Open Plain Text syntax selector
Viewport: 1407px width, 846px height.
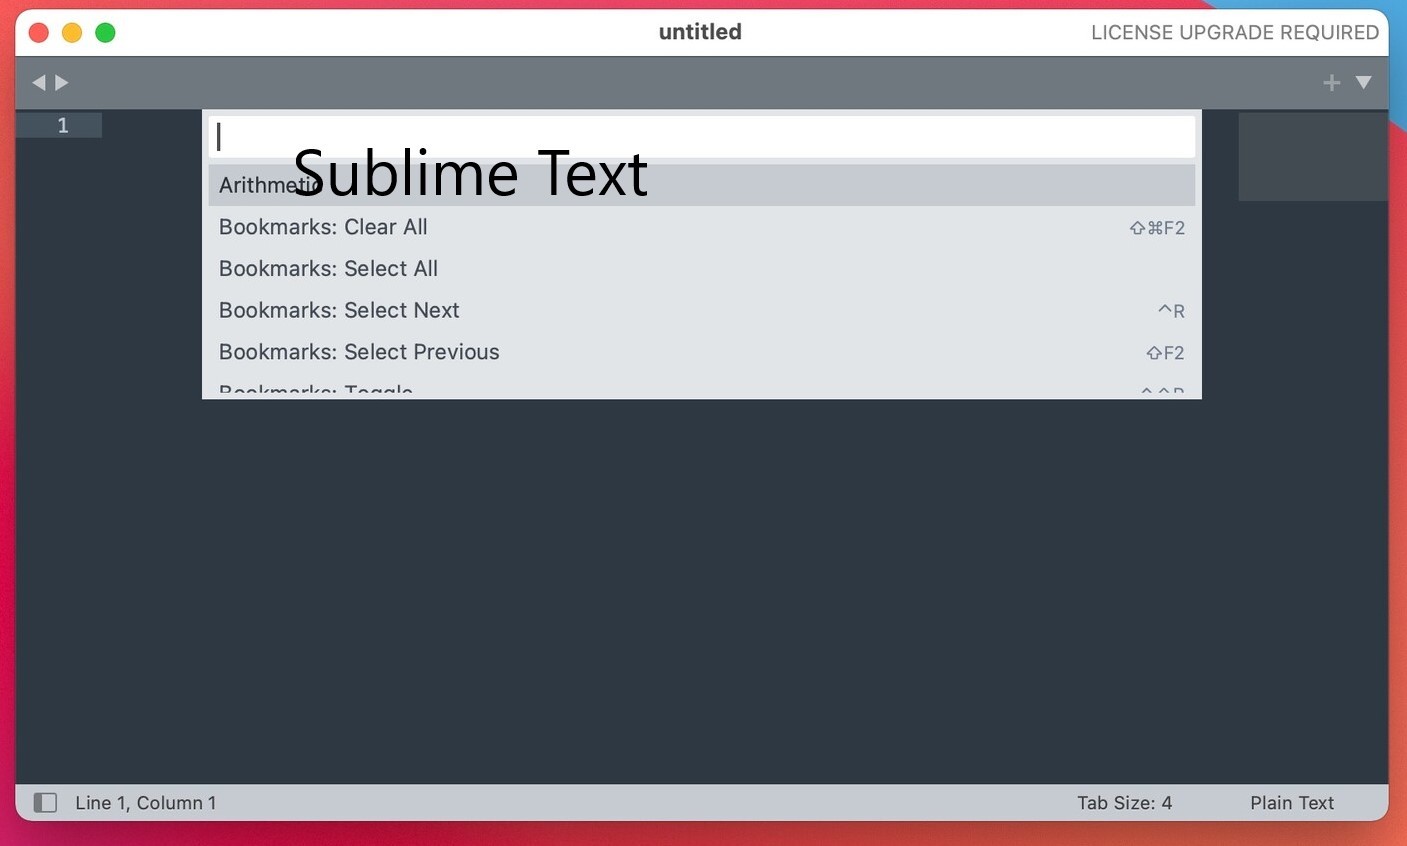1292,803
